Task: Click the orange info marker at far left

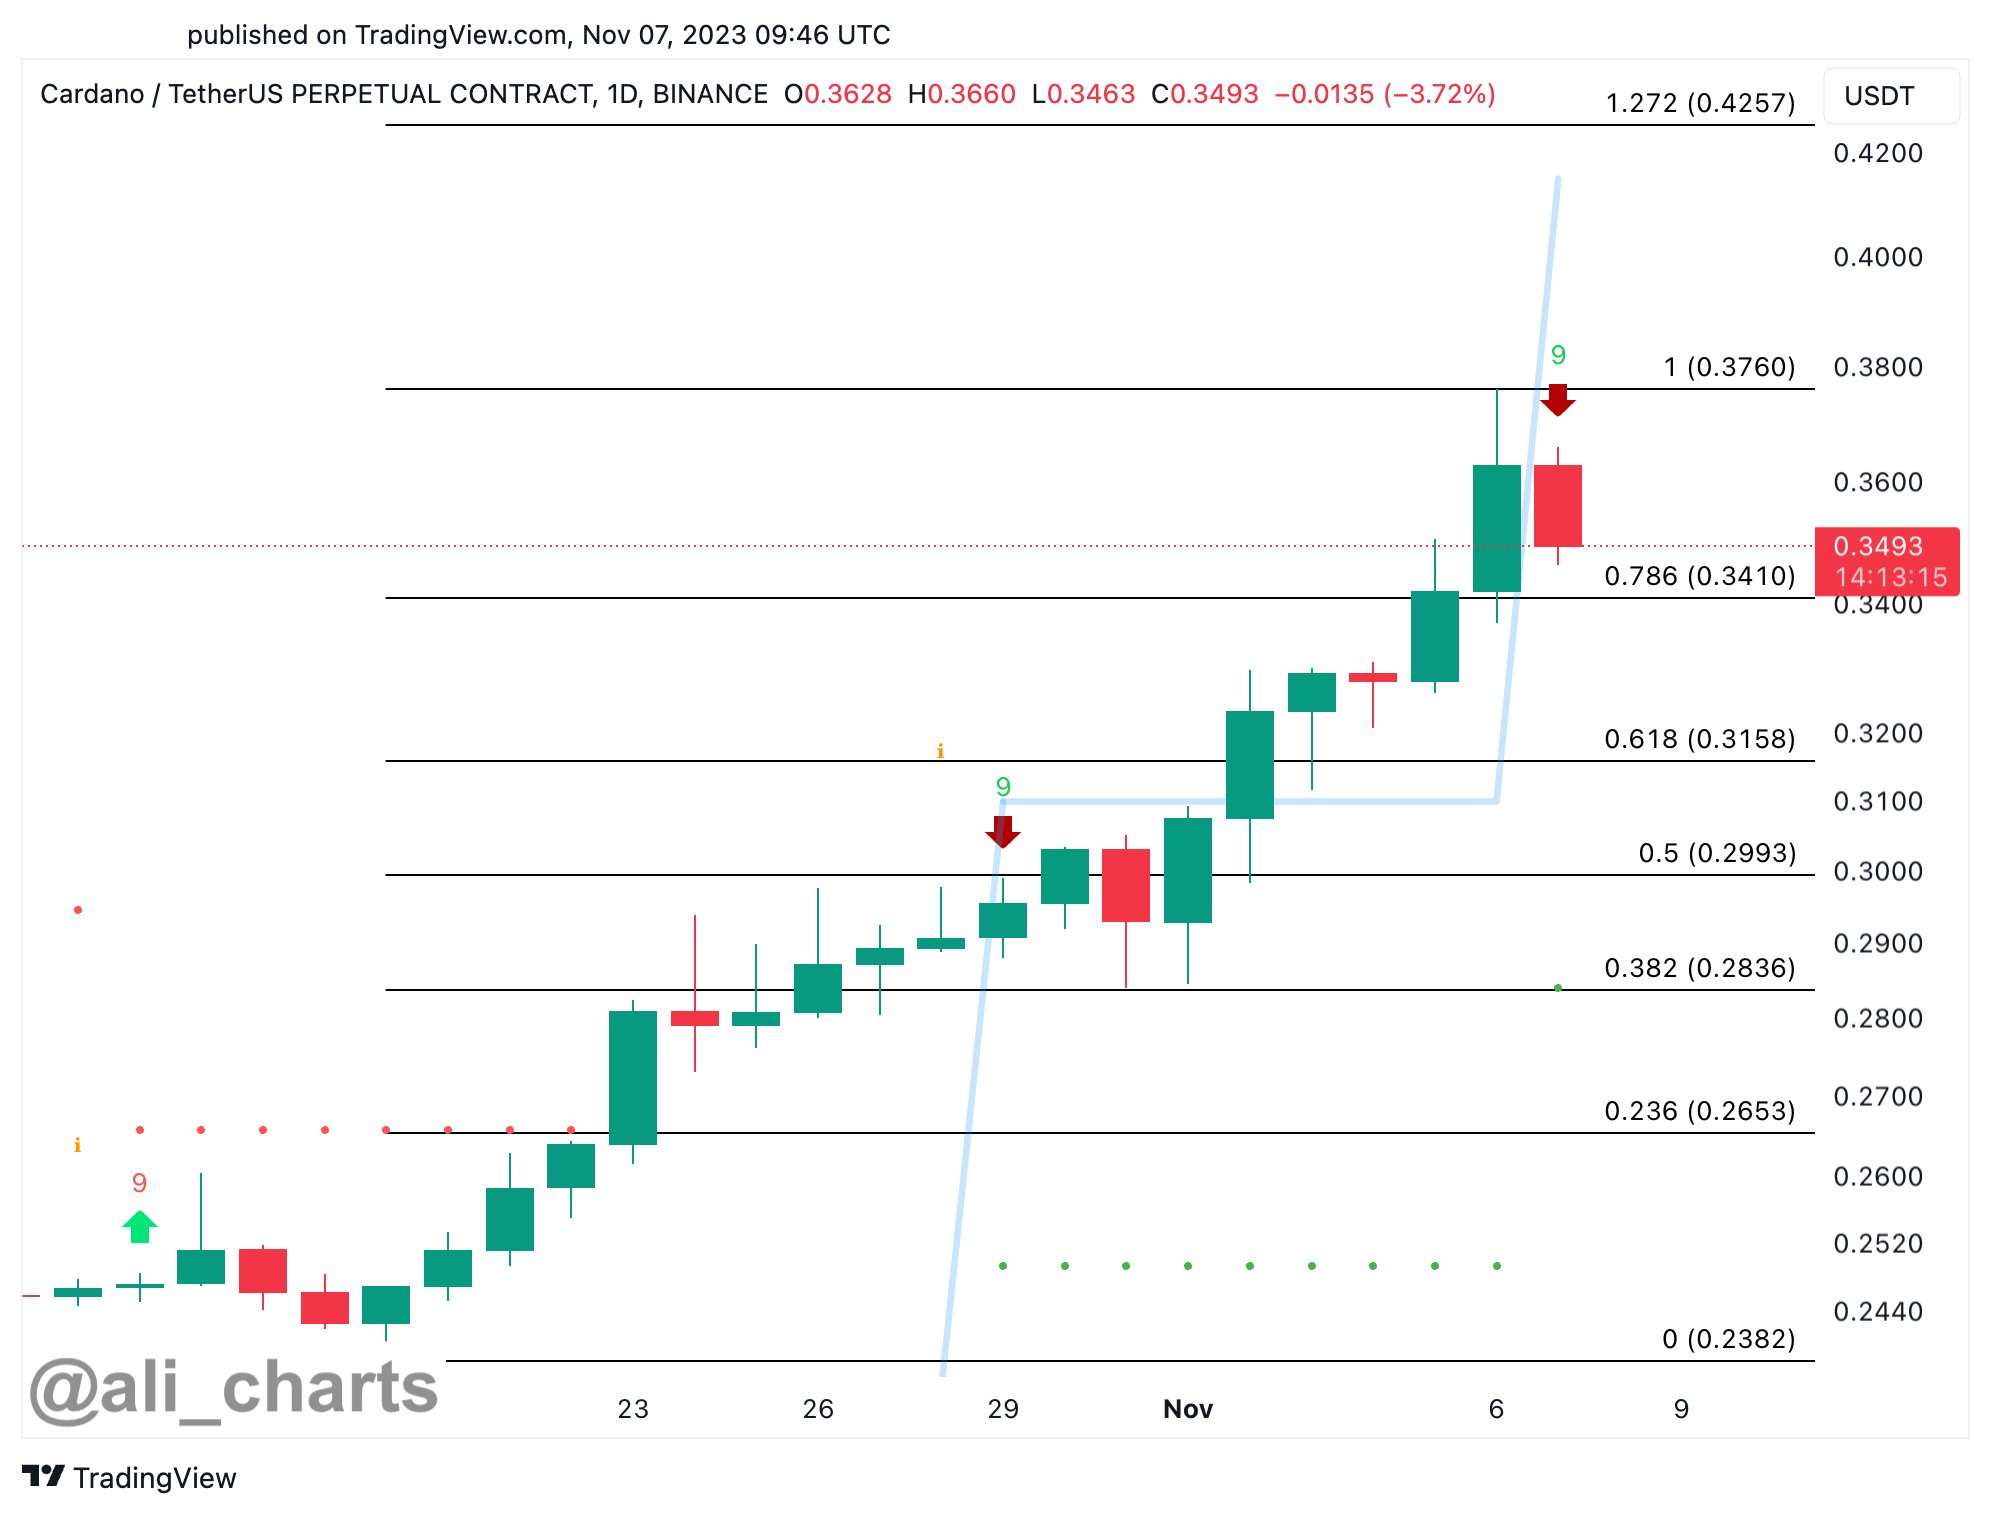Action: [77, 1145]
